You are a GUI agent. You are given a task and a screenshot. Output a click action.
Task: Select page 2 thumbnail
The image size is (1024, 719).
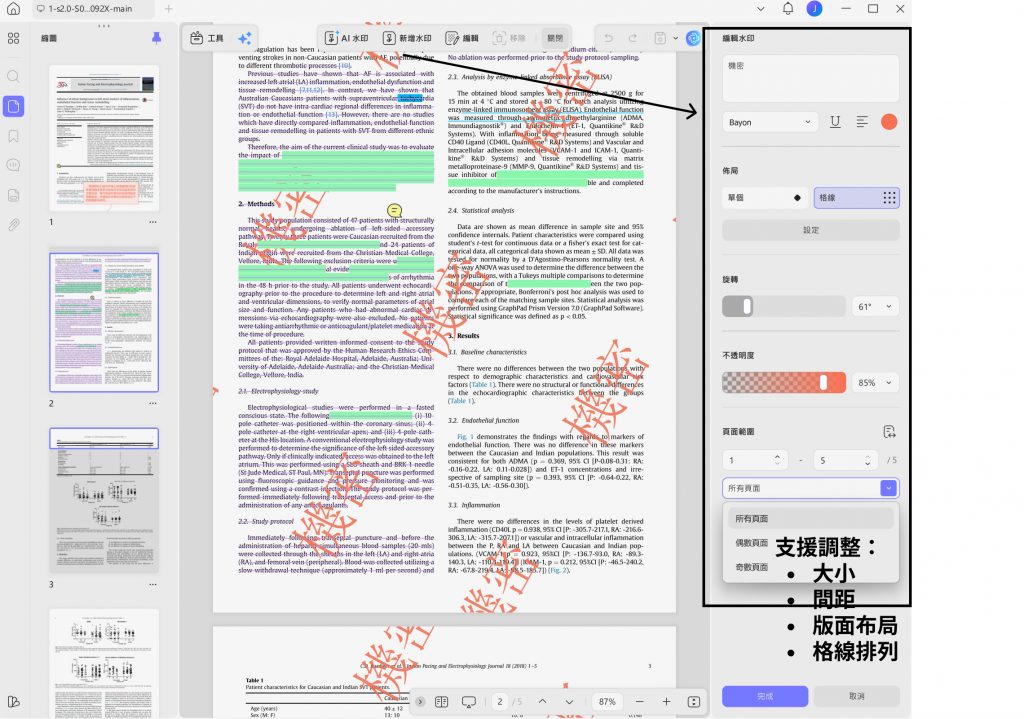point(104,323)
